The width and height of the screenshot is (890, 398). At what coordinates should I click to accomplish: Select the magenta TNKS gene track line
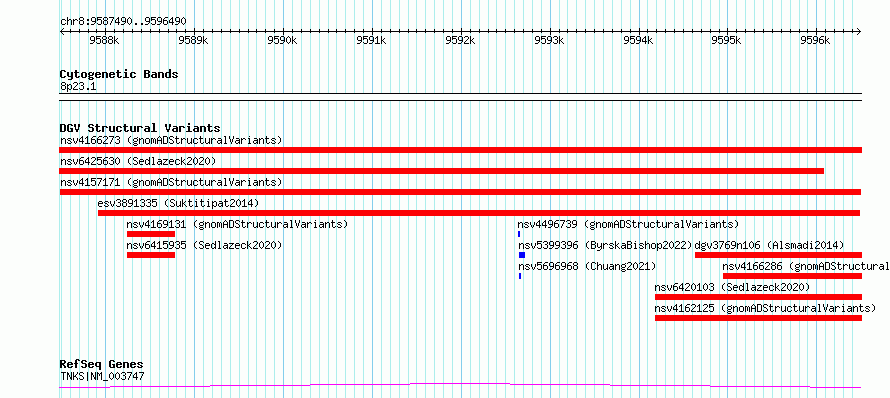tap(460, 386)
